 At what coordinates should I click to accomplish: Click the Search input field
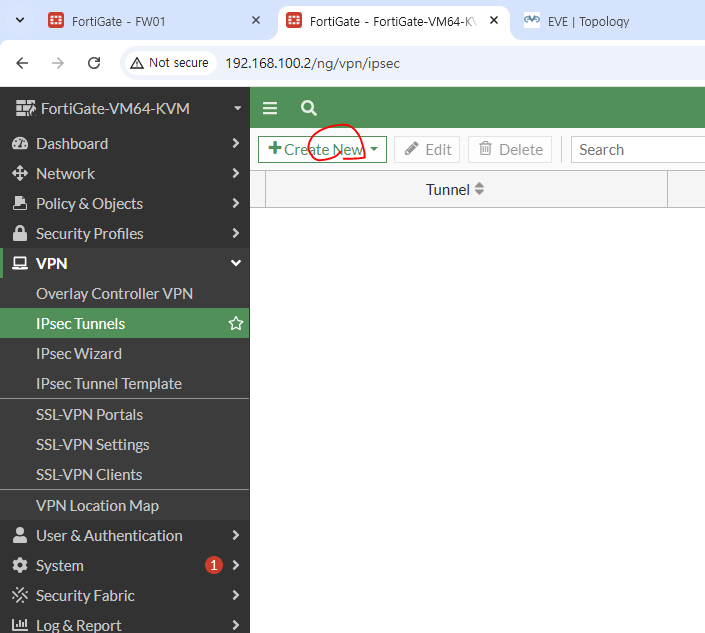[638, 149]
